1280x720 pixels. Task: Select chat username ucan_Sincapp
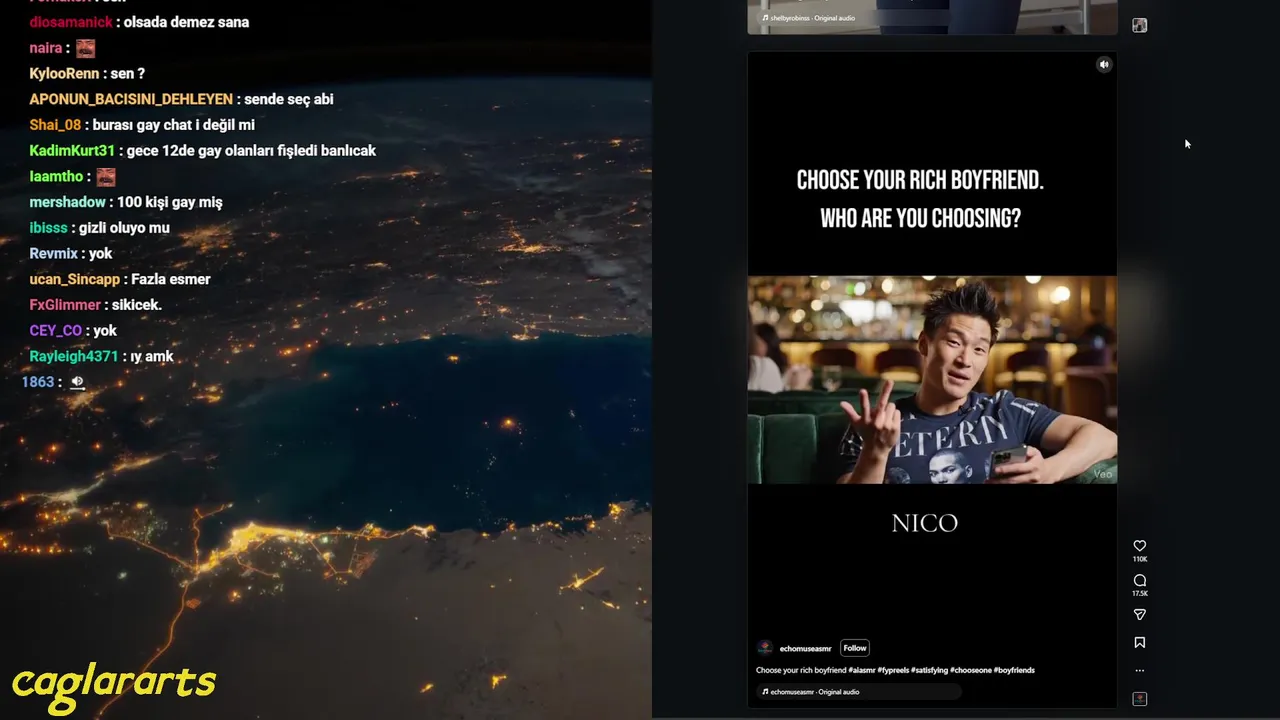click(74, 279)
